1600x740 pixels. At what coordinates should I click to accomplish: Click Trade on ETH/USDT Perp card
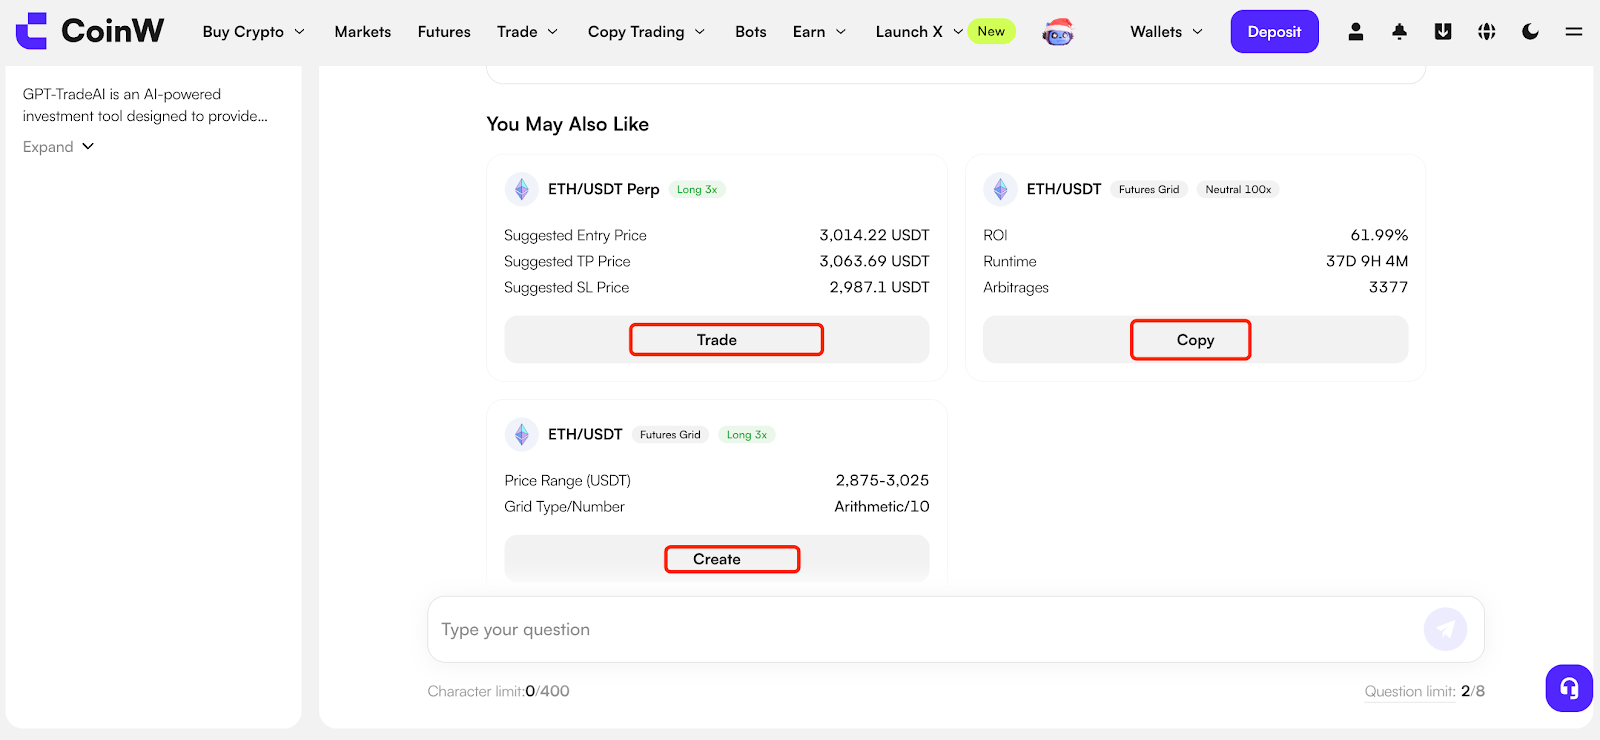coord(716,340)
